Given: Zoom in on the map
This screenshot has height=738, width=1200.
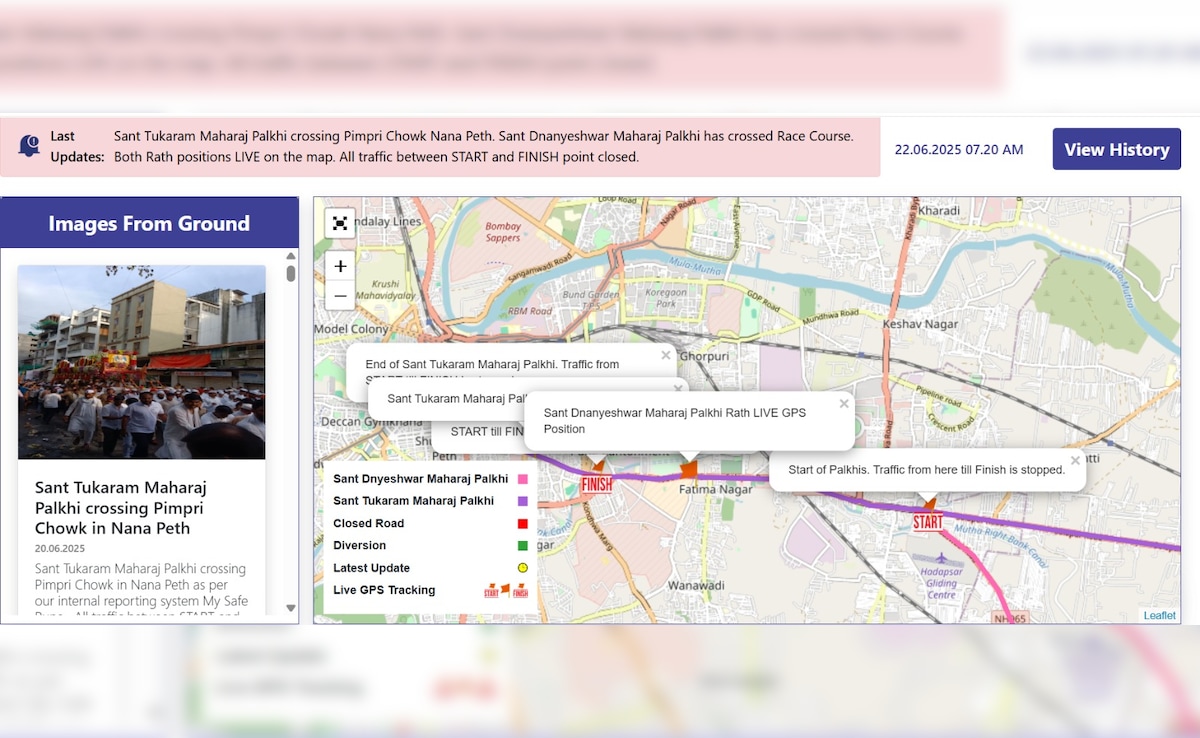Looking at the screenshot, I should coord(340,266).
